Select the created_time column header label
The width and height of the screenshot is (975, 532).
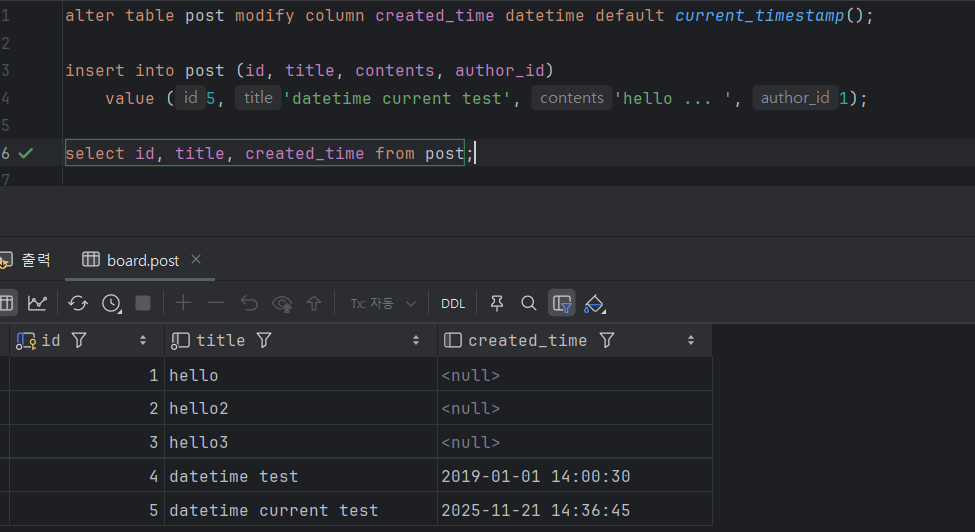point(527,340)
